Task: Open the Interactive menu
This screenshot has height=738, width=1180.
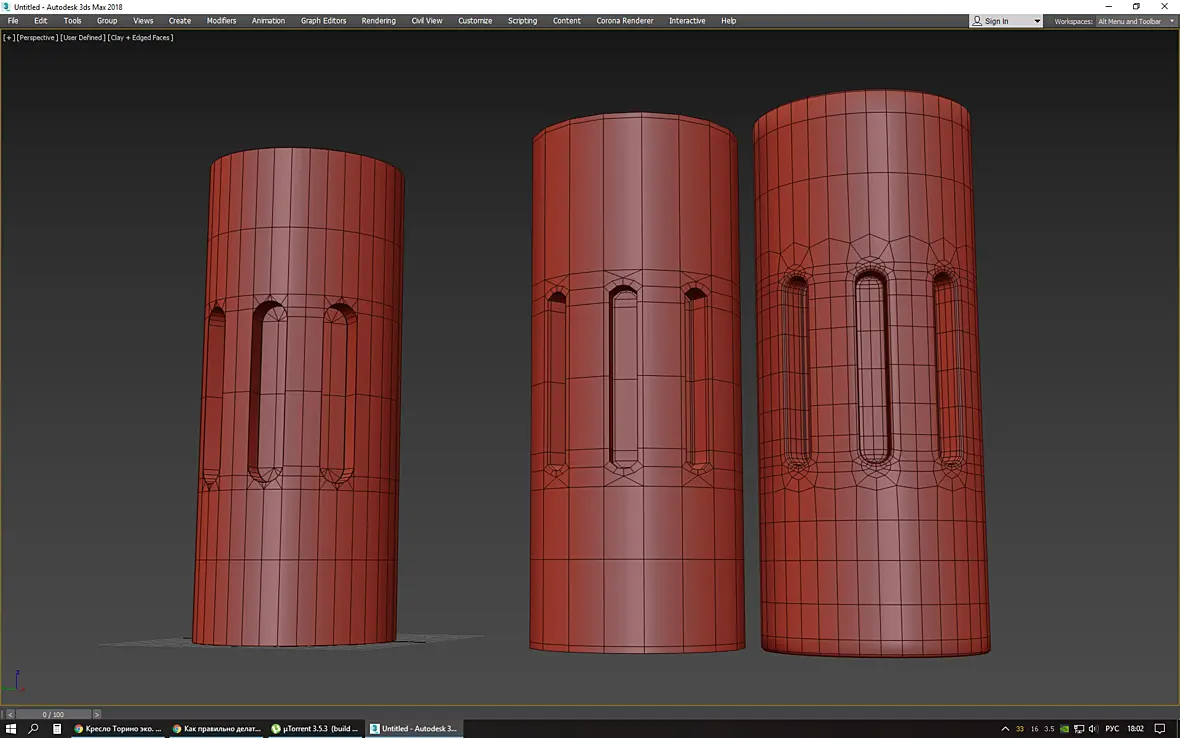Action: pyautogui.click(x=687, y=21)
